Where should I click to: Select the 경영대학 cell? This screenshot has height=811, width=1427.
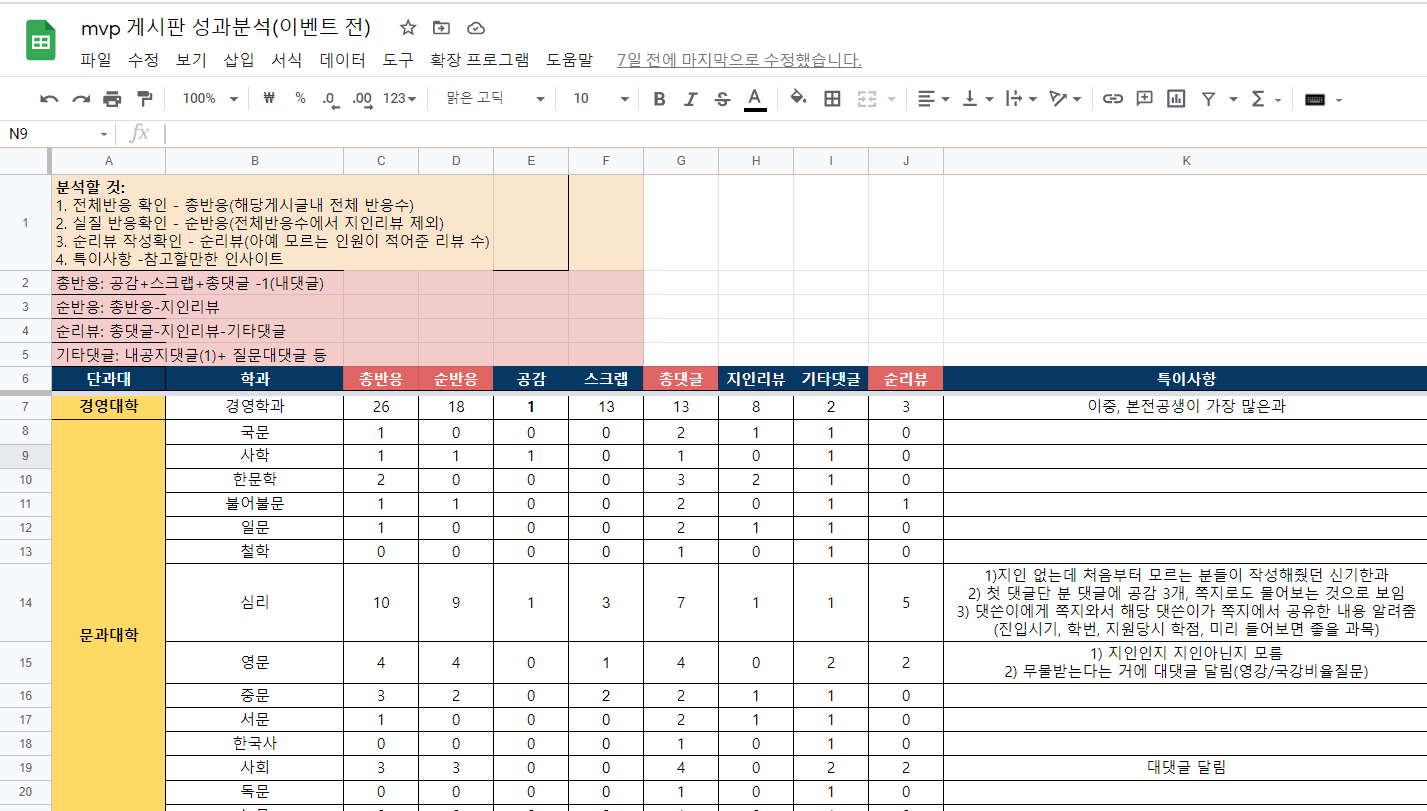click(108, 406)
